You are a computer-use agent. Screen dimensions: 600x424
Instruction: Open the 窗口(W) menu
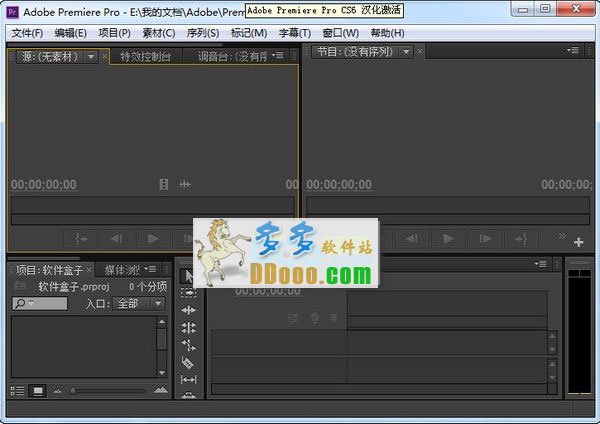pos(341,33)
